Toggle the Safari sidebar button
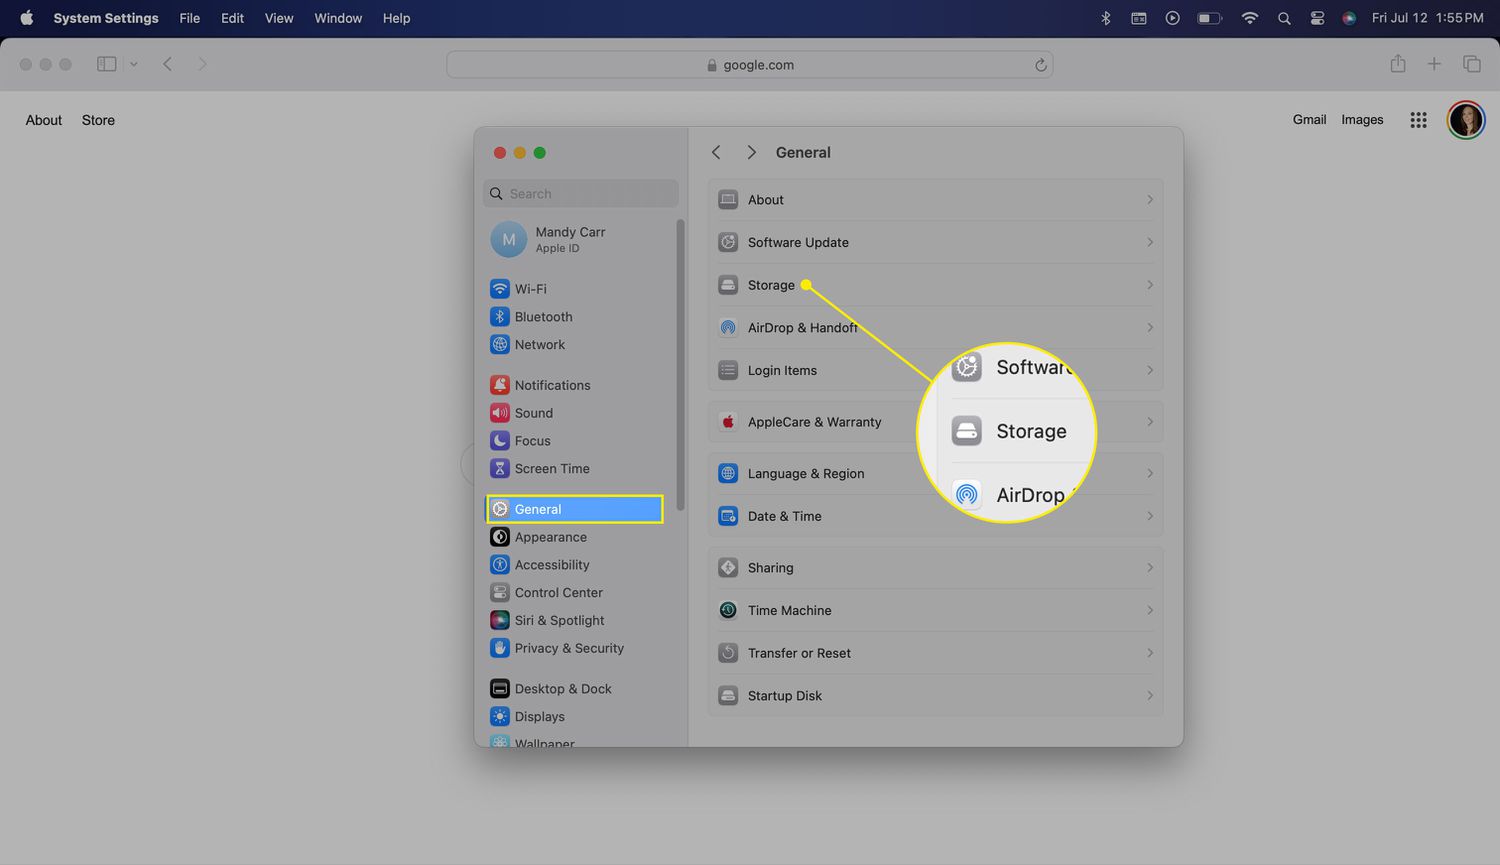This screenshot has height=865, width=1500. (106, 64)
